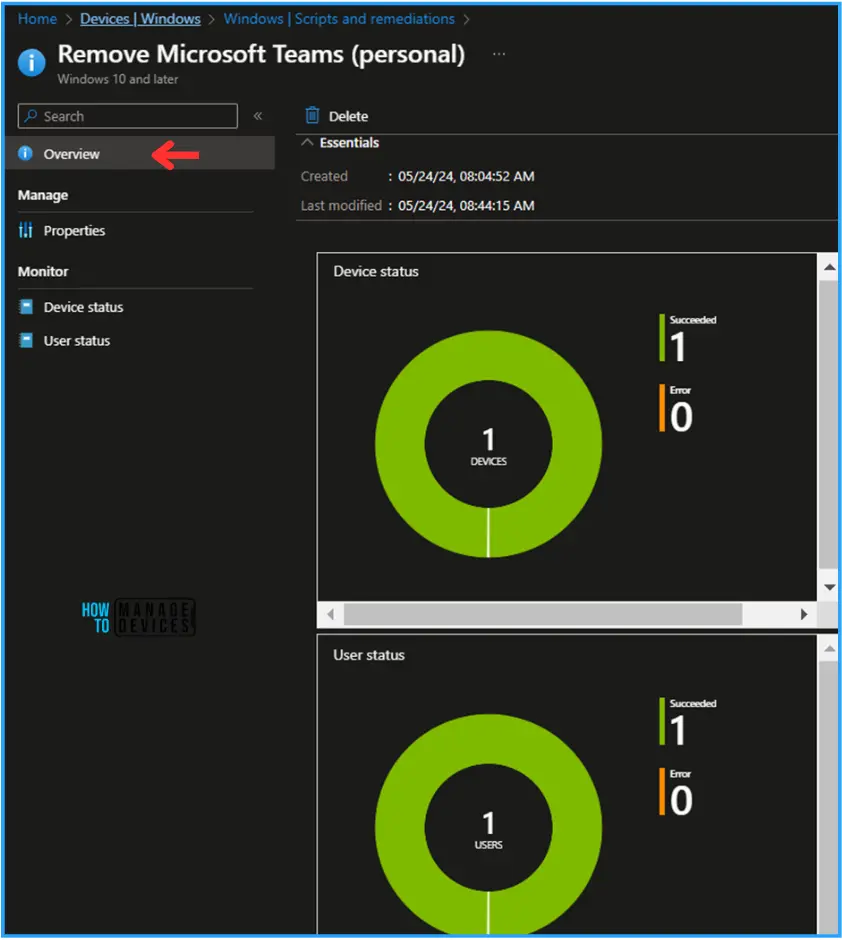
Task: Click the horizontal scrollbar thumb in Device status
Action: tap(543, 614)
